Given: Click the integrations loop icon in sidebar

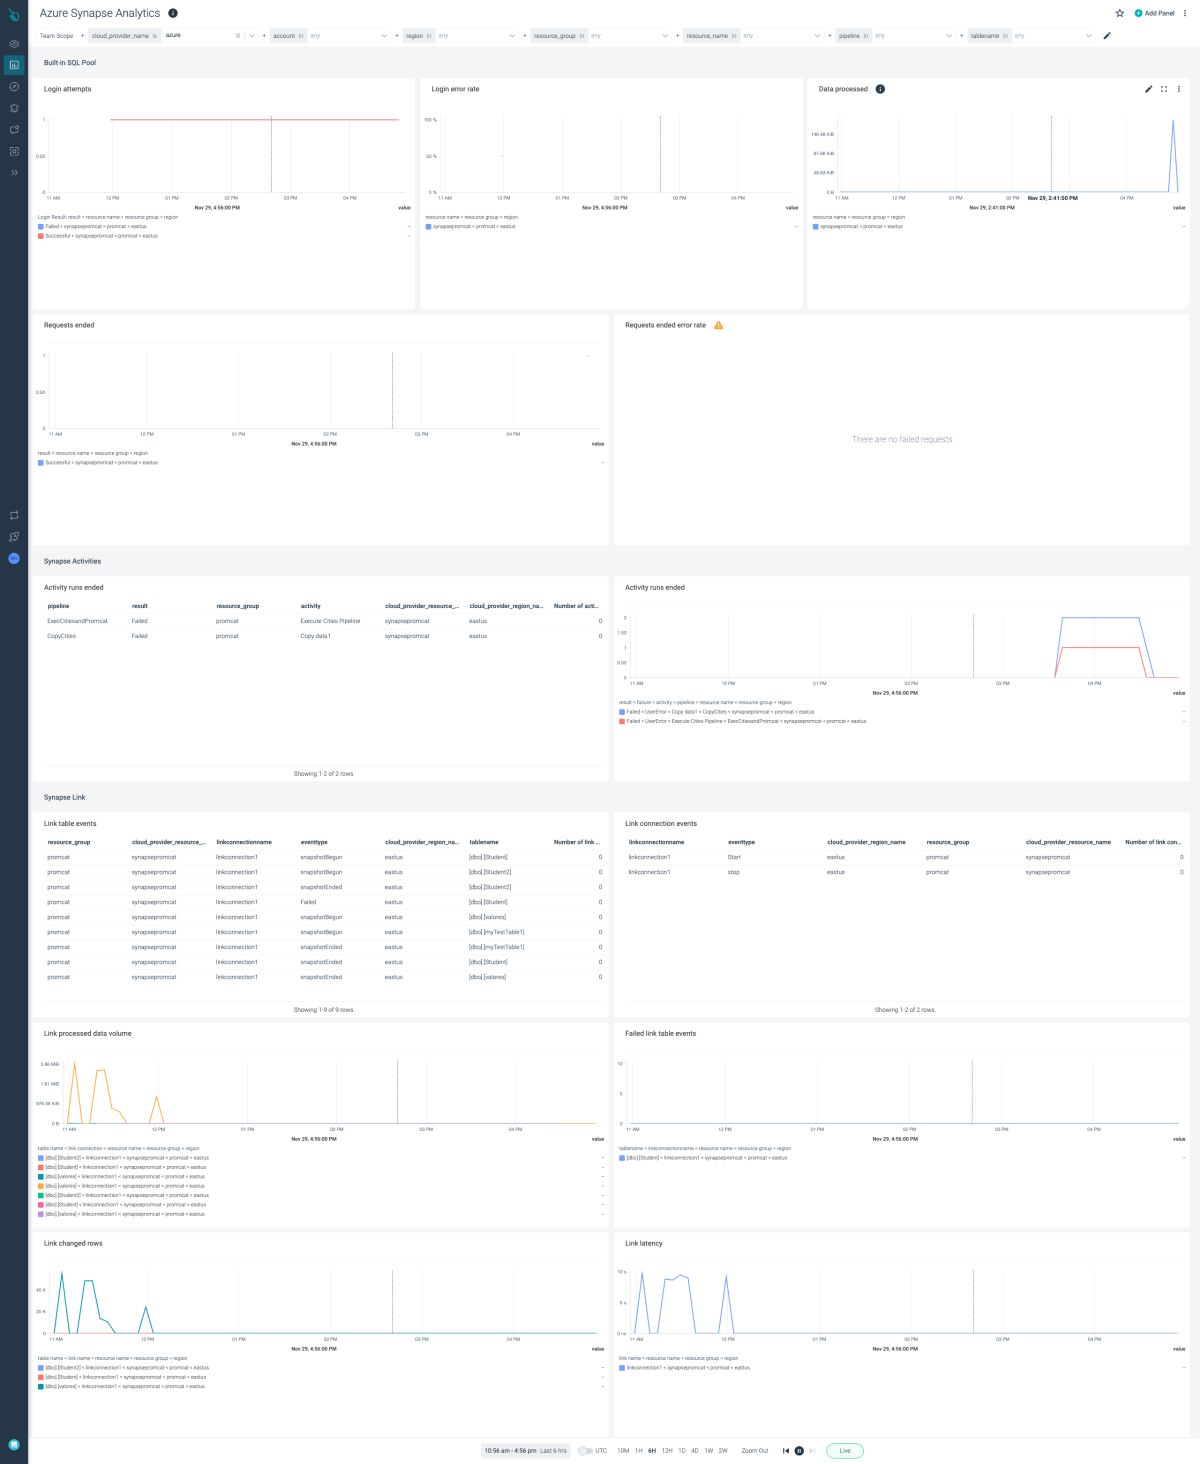Looking at the screenshot, I should point(14,515).
